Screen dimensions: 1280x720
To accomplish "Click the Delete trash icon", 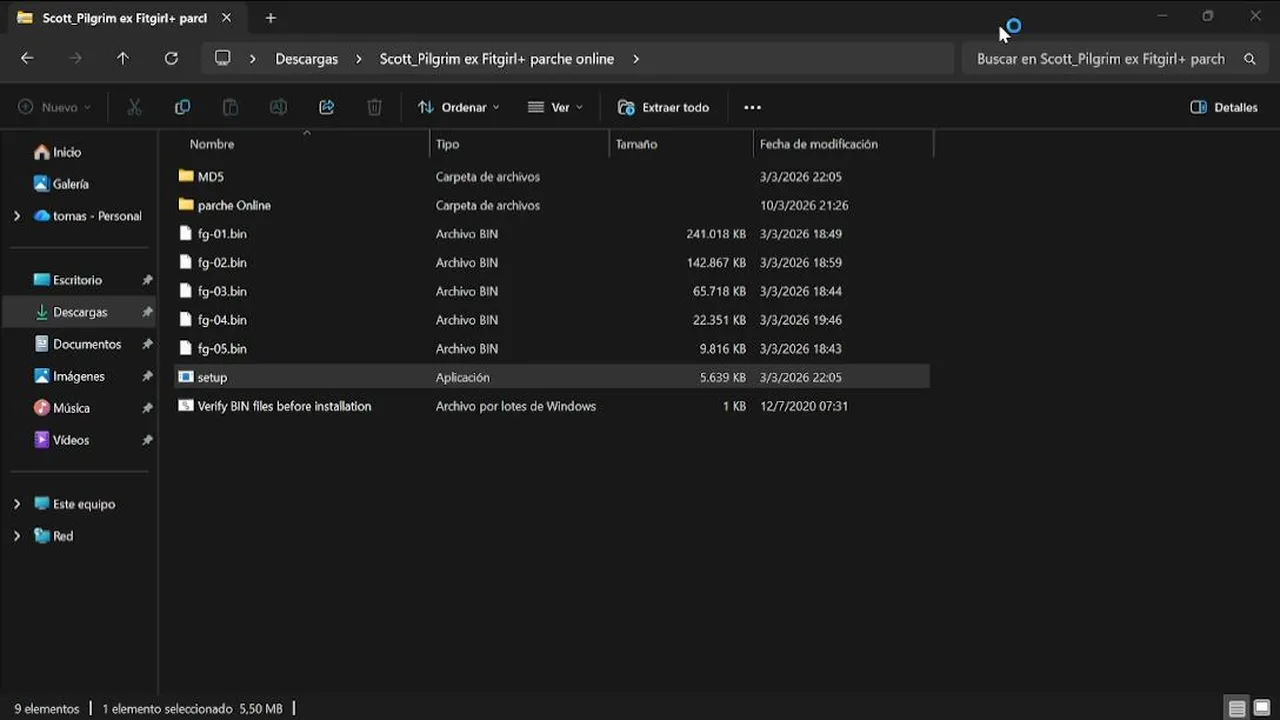I will [x=374, y=107].
